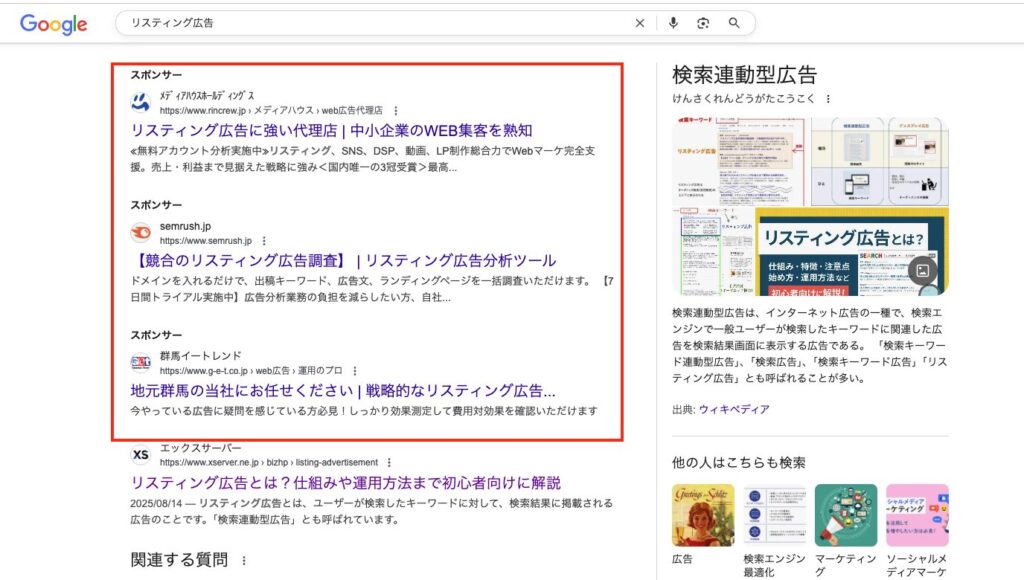Open the three-dot menu next to web広告代理店
Screen dimensions: 1024x580
[x=396, y=110]
